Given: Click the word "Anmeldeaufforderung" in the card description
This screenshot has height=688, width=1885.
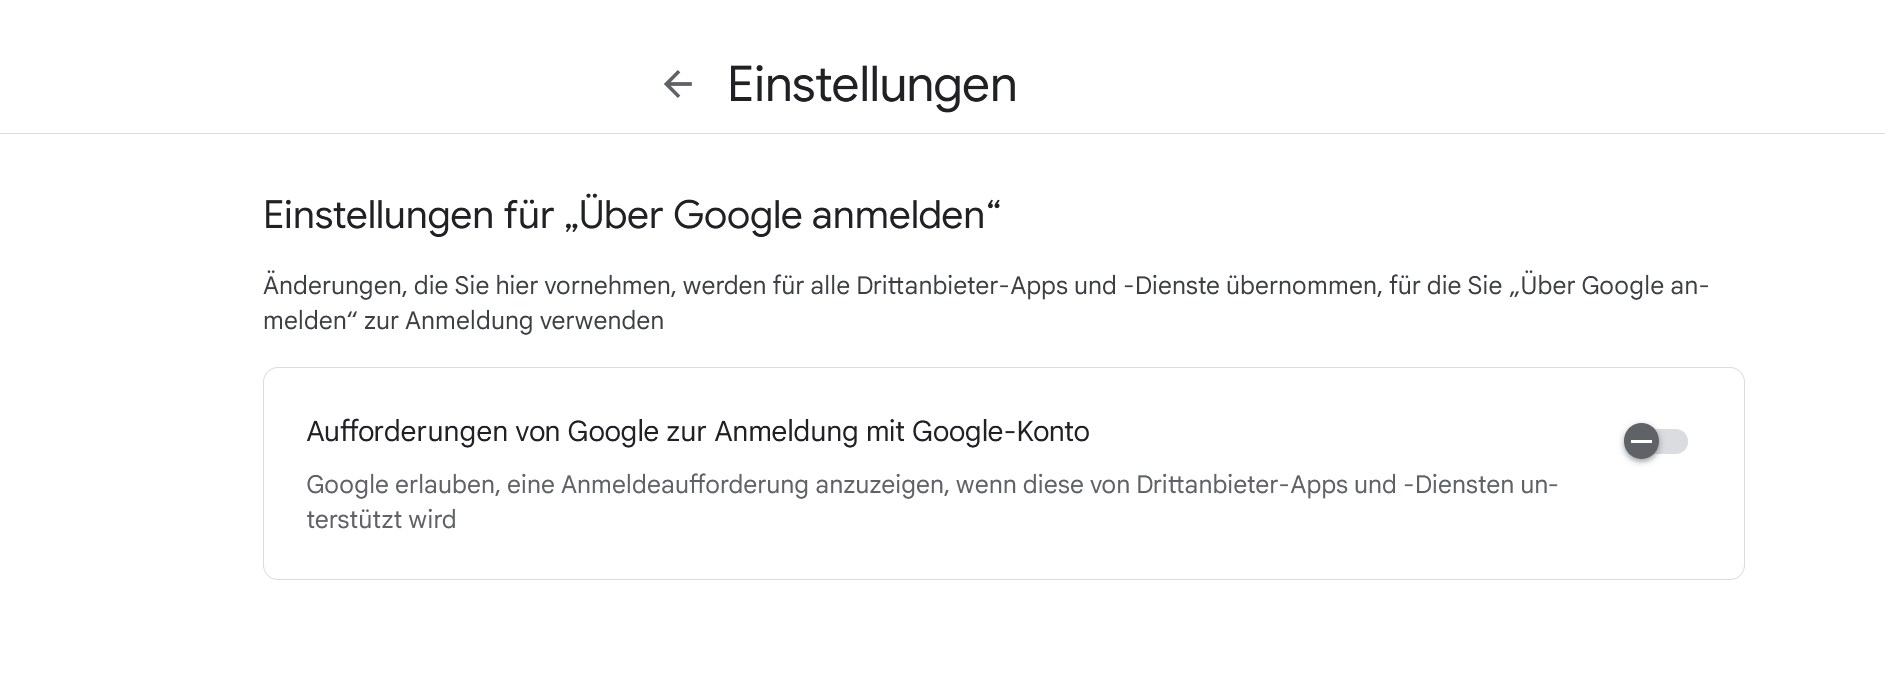Looking at the screenshot, I should click(x=684, y=485).
